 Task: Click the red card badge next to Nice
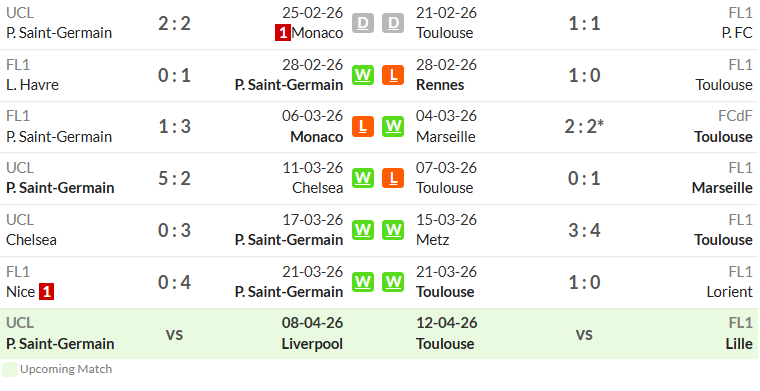coord(47,292)
